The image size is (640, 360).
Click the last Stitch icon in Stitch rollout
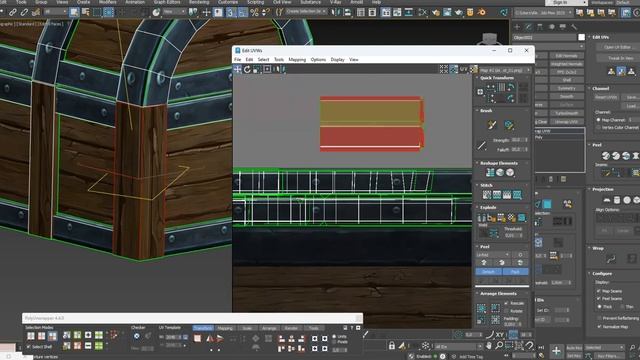[x=517, y=195]
